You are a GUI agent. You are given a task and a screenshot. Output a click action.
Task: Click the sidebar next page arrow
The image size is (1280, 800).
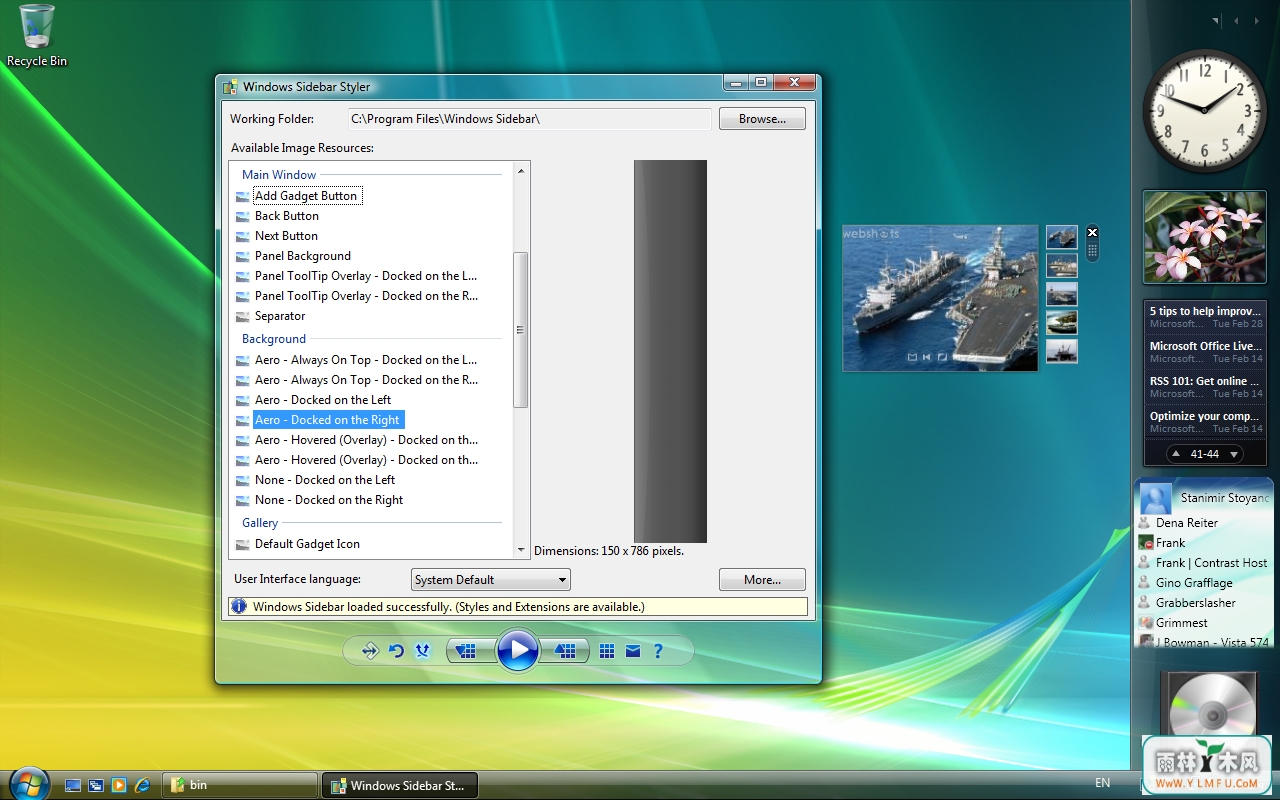(x=1258, y=20)
